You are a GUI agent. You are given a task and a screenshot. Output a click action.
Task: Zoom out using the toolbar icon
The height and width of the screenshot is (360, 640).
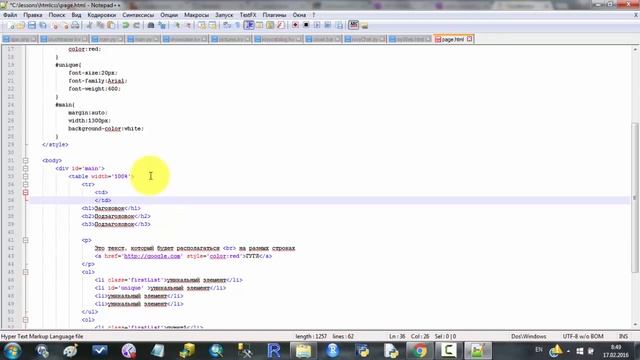point(188,25)
